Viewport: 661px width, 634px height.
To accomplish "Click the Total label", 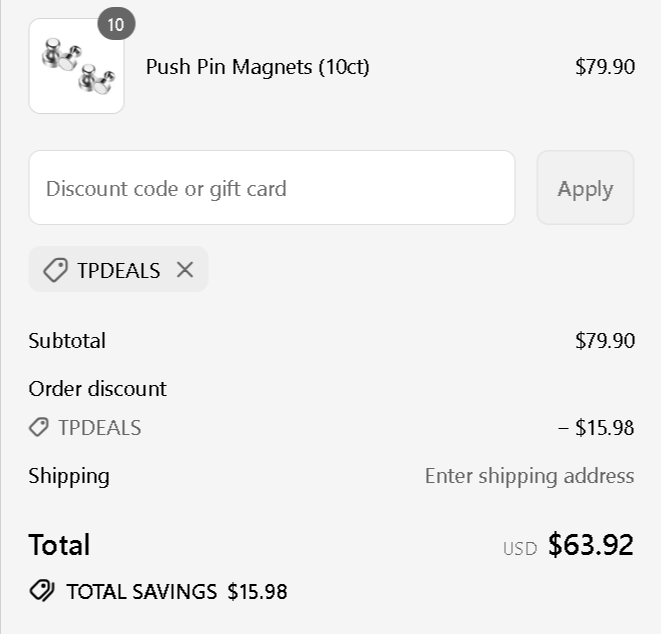I will click(59, 545).
